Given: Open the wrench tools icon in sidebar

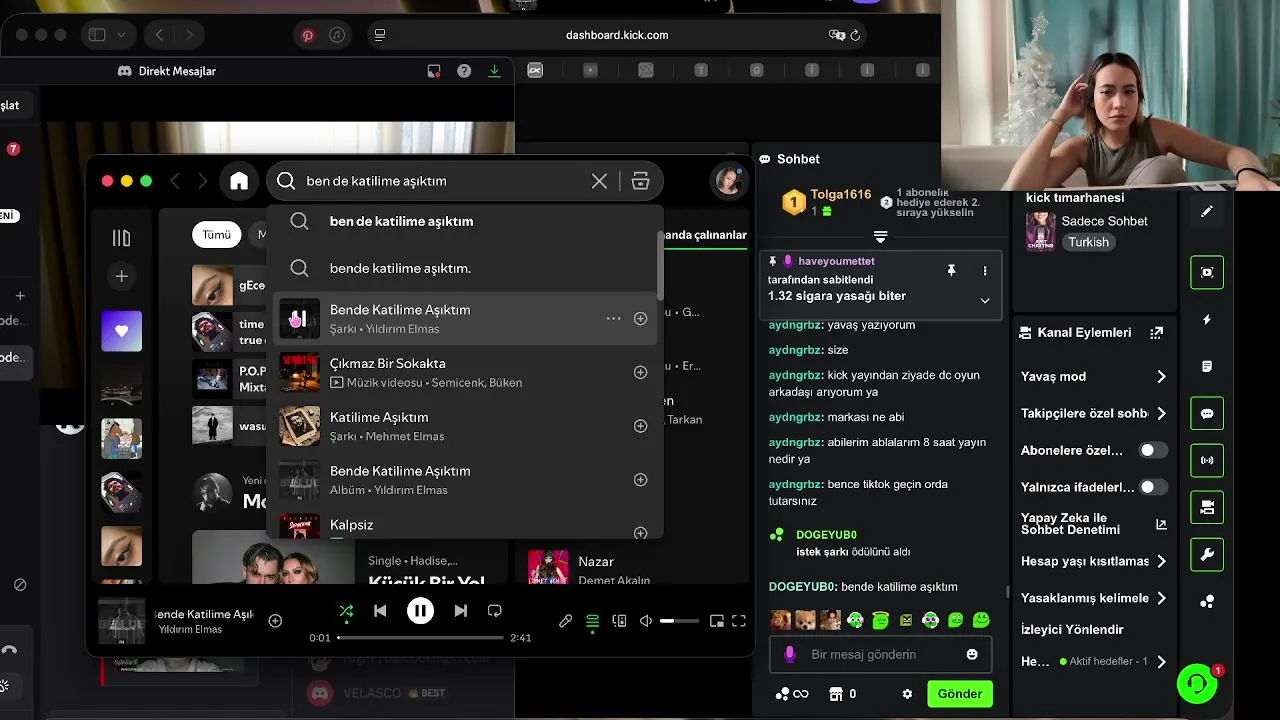Looking at the screenshot, I should click(x=1207, y=555).
